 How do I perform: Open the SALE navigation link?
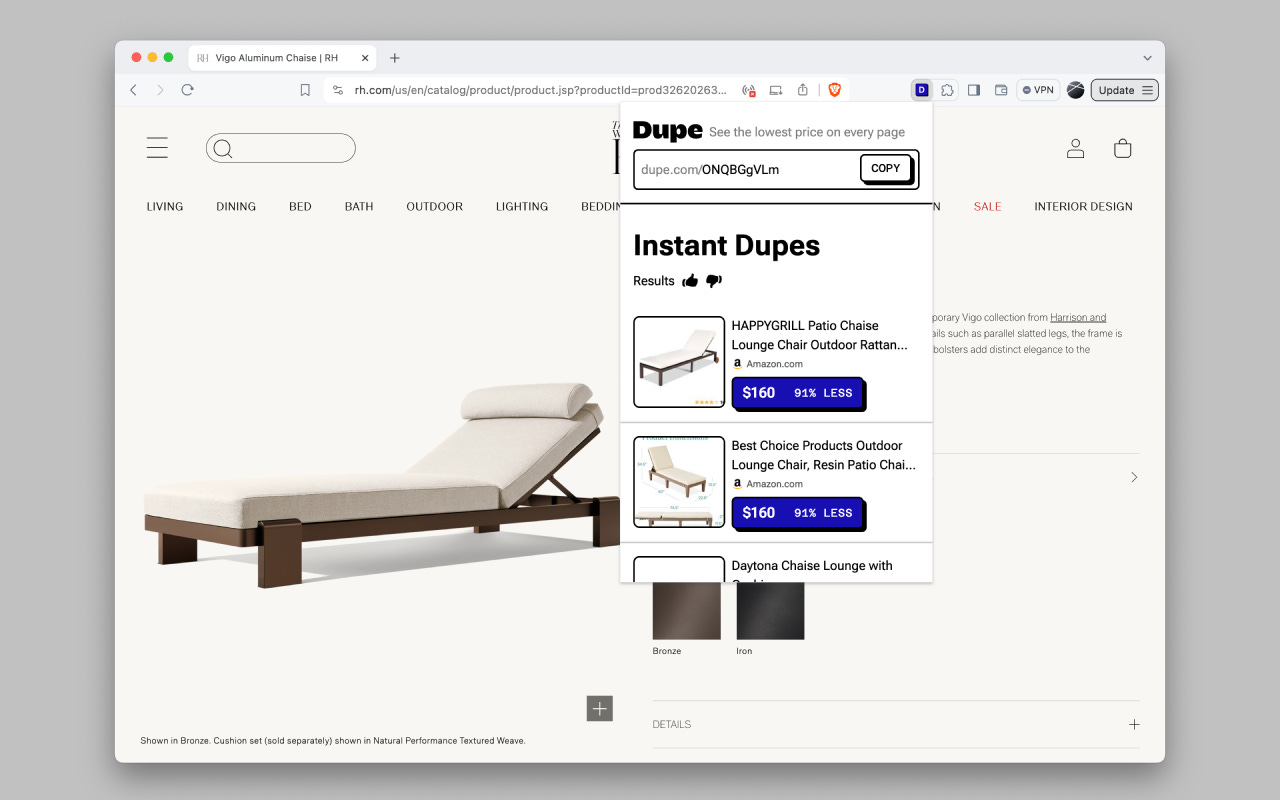click(x=987, y=207)
